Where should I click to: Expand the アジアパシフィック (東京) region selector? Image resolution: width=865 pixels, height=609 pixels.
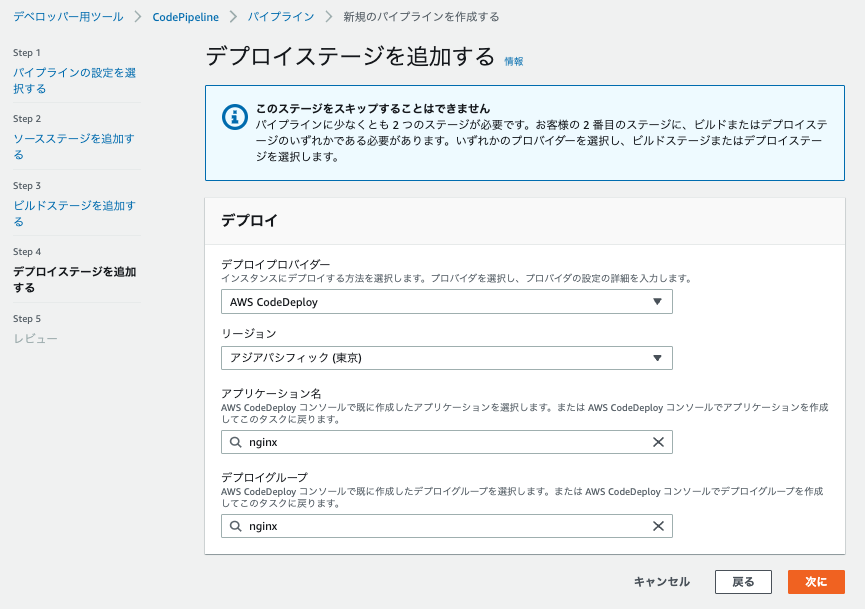[658, 357]
